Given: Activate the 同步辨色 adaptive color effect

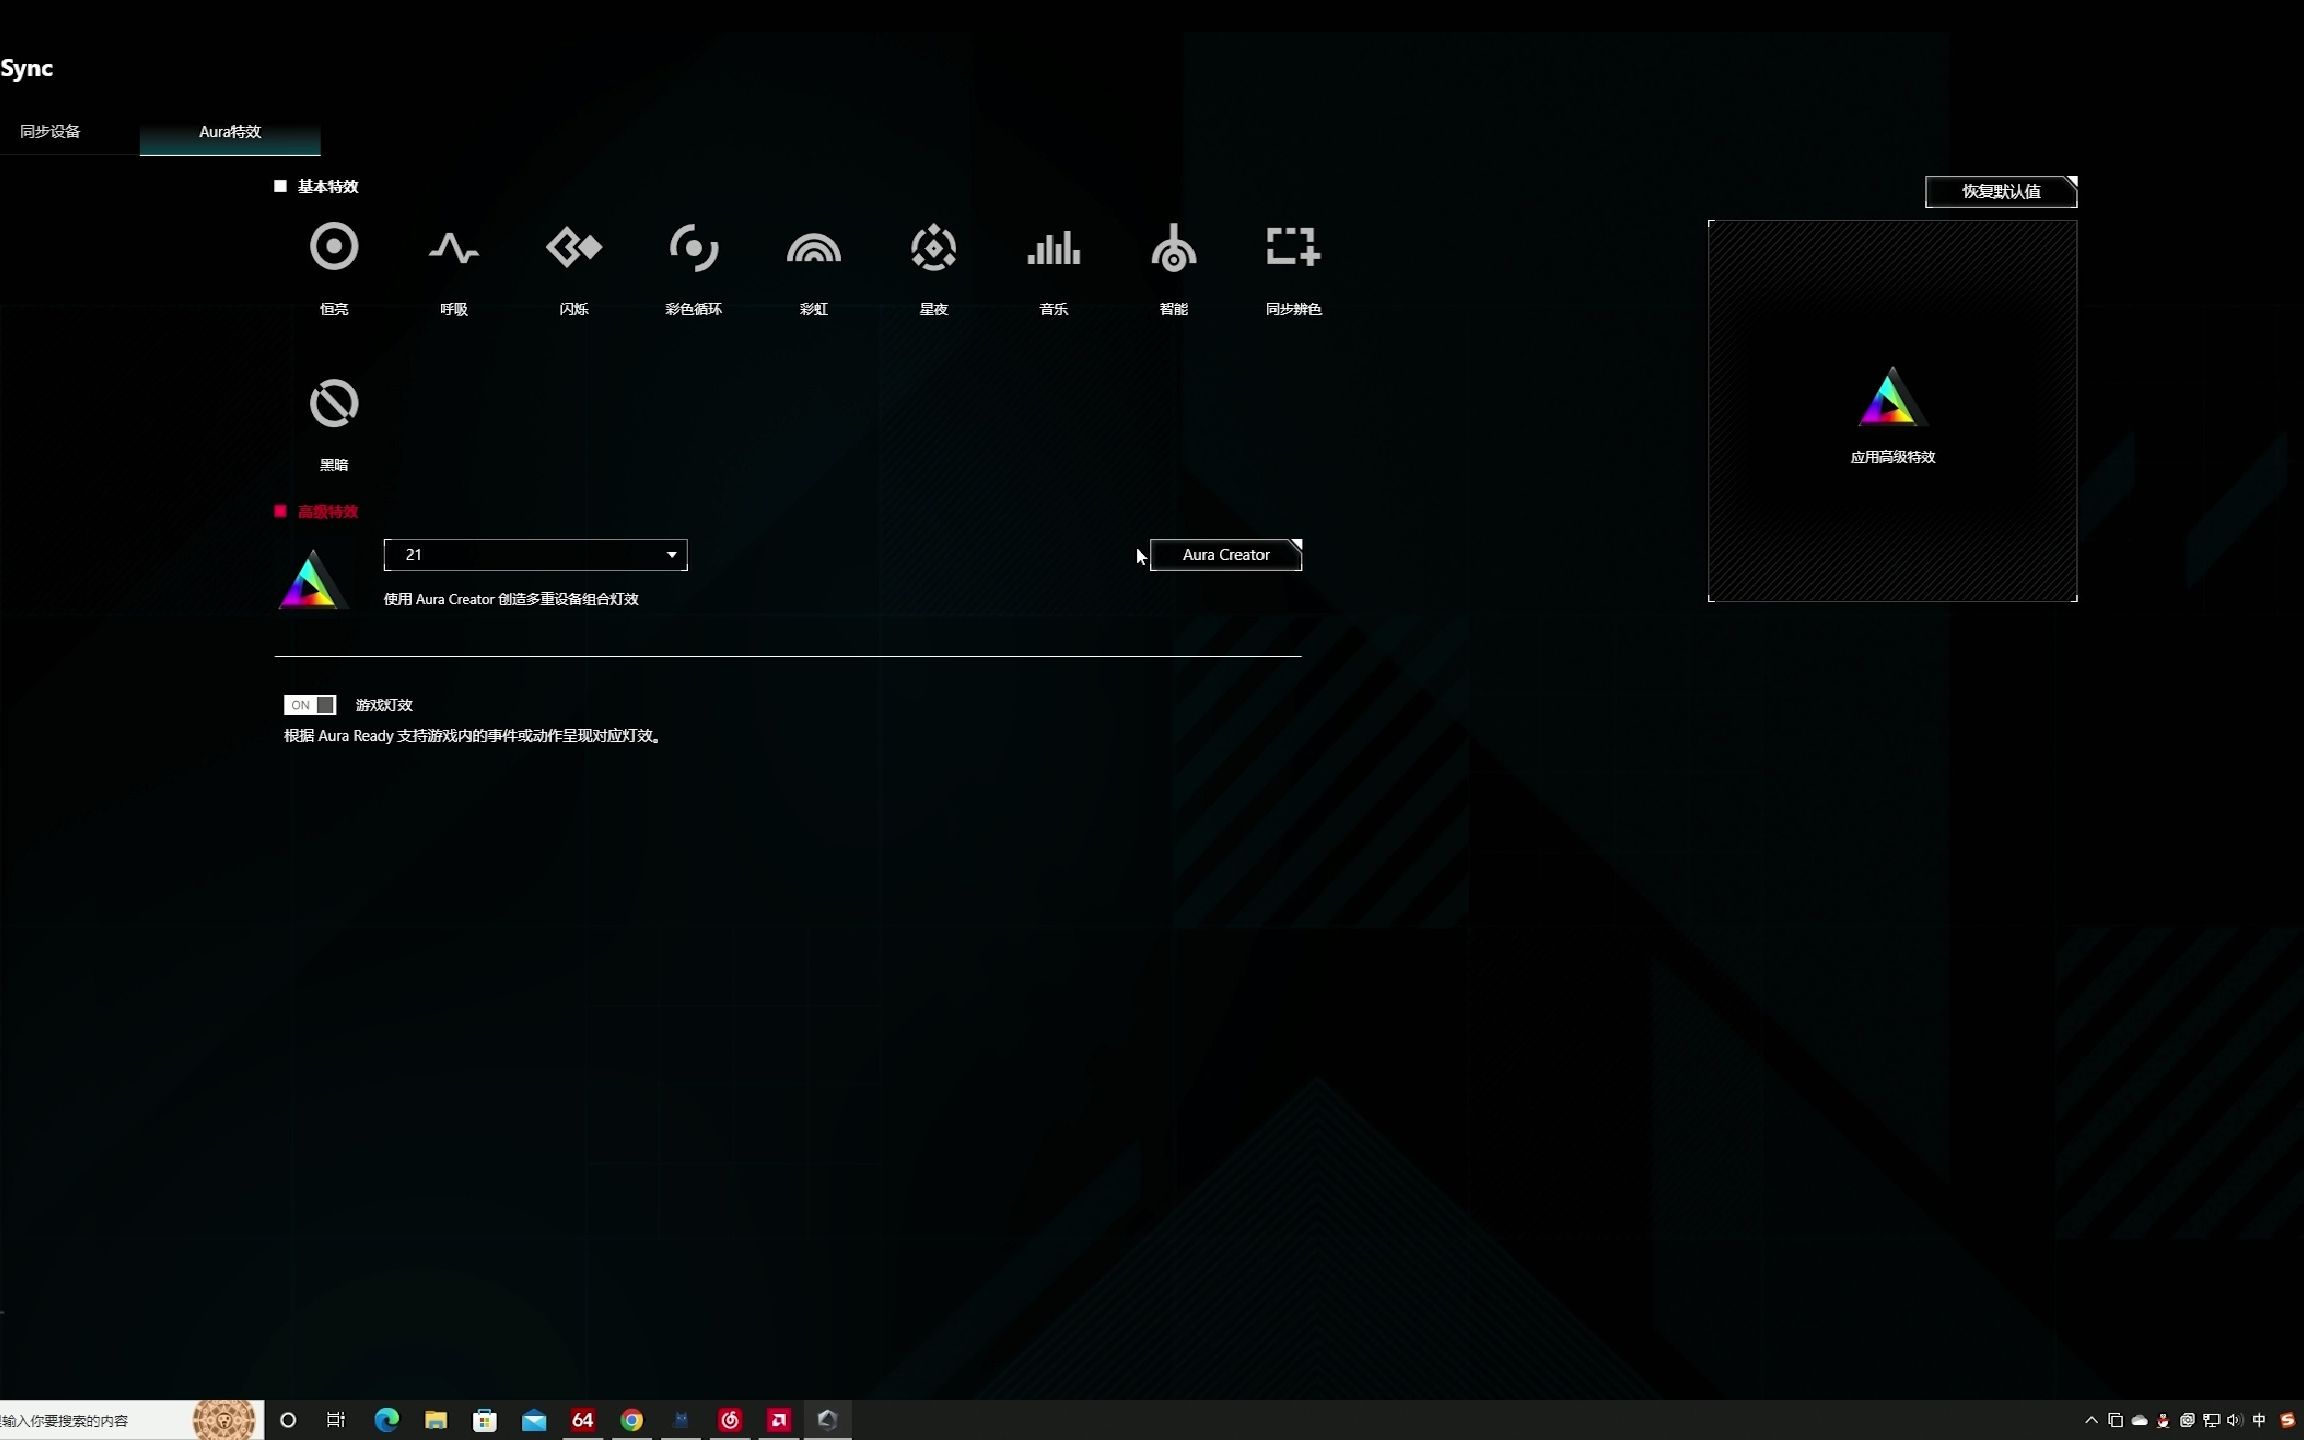Looking at the screenshot, I should click(1294, 247).
